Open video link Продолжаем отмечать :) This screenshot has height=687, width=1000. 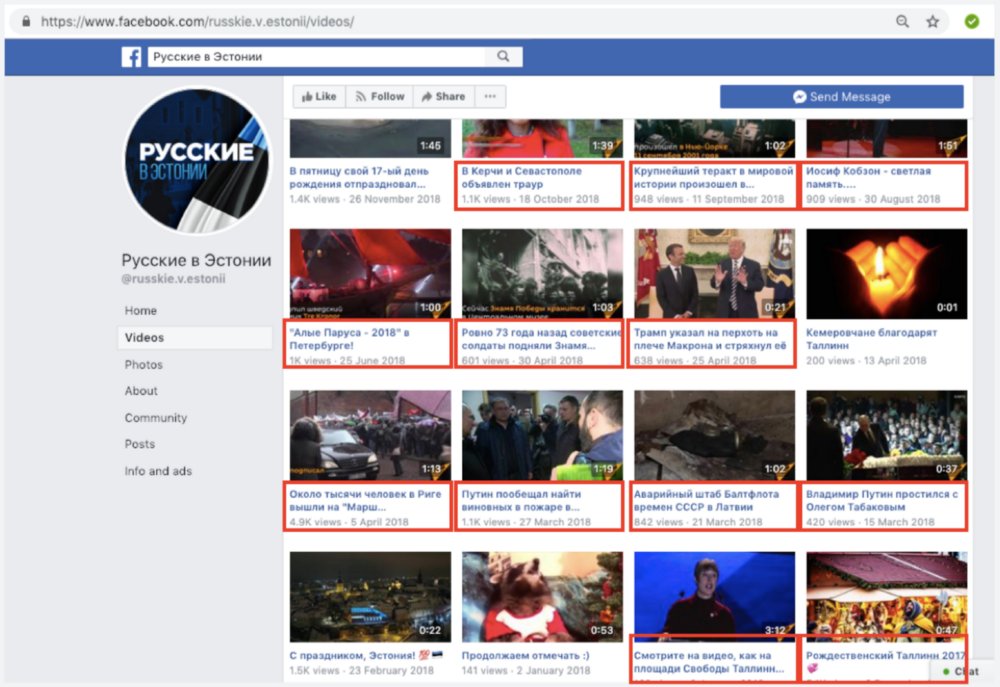click(526, 655)
